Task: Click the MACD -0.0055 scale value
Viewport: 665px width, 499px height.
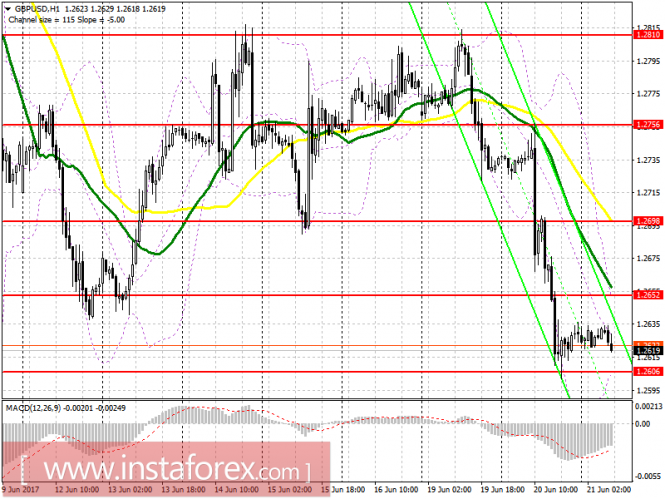Action: click(649, 478)
